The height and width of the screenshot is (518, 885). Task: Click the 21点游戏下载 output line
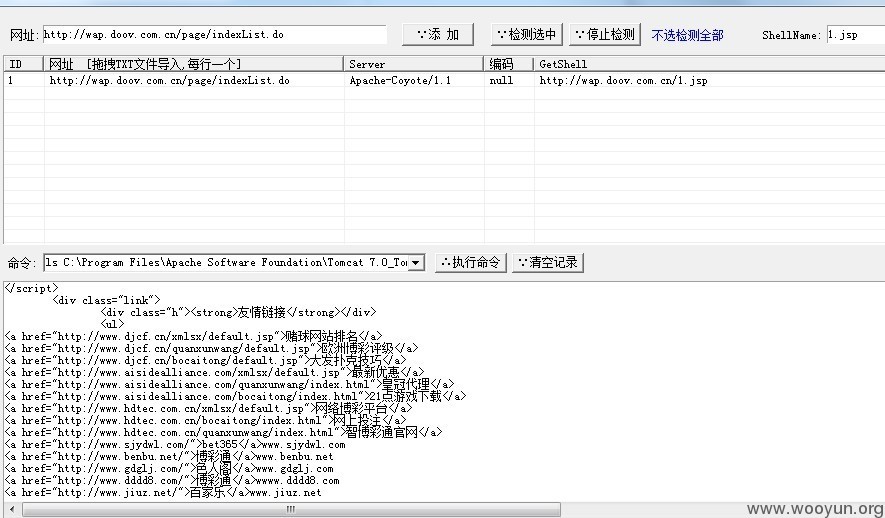(x=235, y=396)
